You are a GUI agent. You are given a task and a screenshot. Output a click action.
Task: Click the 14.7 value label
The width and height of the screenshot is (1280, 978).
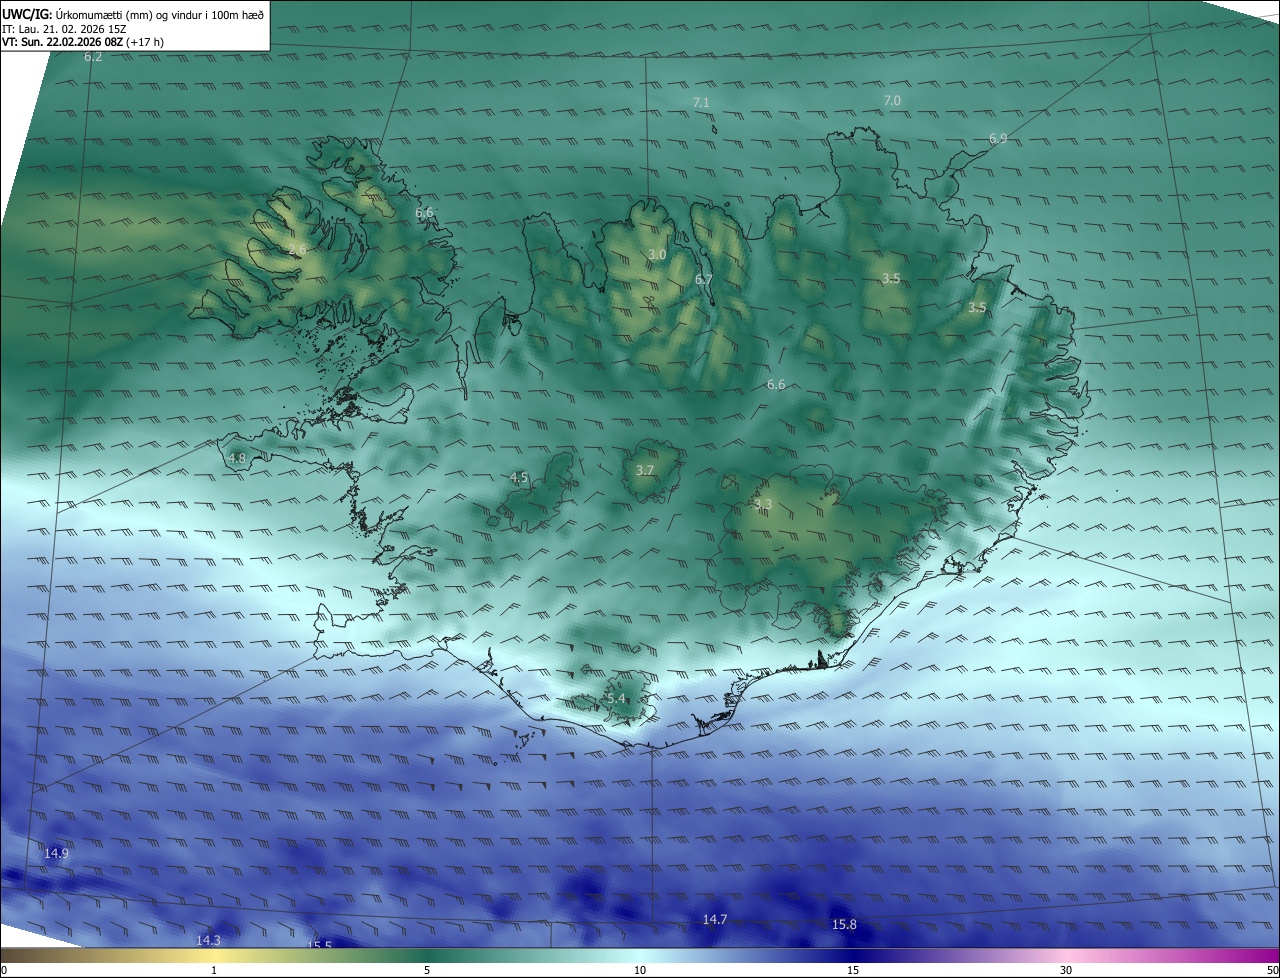pos(715,919)
